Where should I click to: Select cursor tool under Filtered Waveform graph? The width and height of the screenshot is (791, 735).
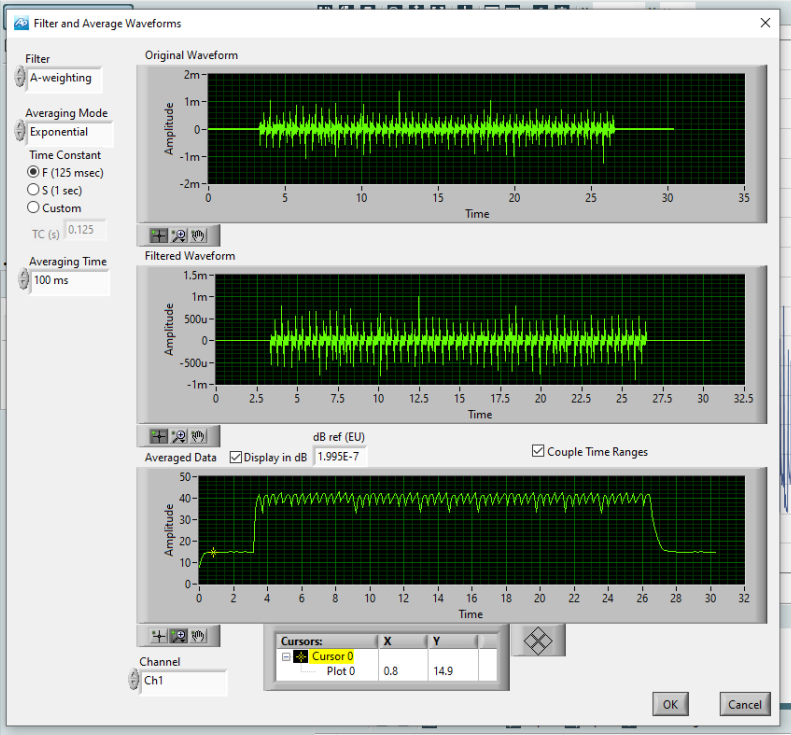pos(159,436)
